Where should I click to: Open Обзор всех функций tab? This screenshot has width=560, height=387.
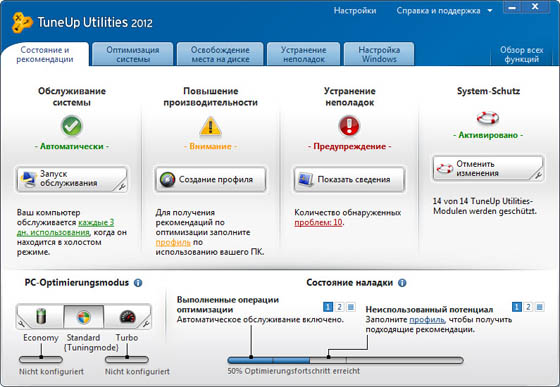521,54
